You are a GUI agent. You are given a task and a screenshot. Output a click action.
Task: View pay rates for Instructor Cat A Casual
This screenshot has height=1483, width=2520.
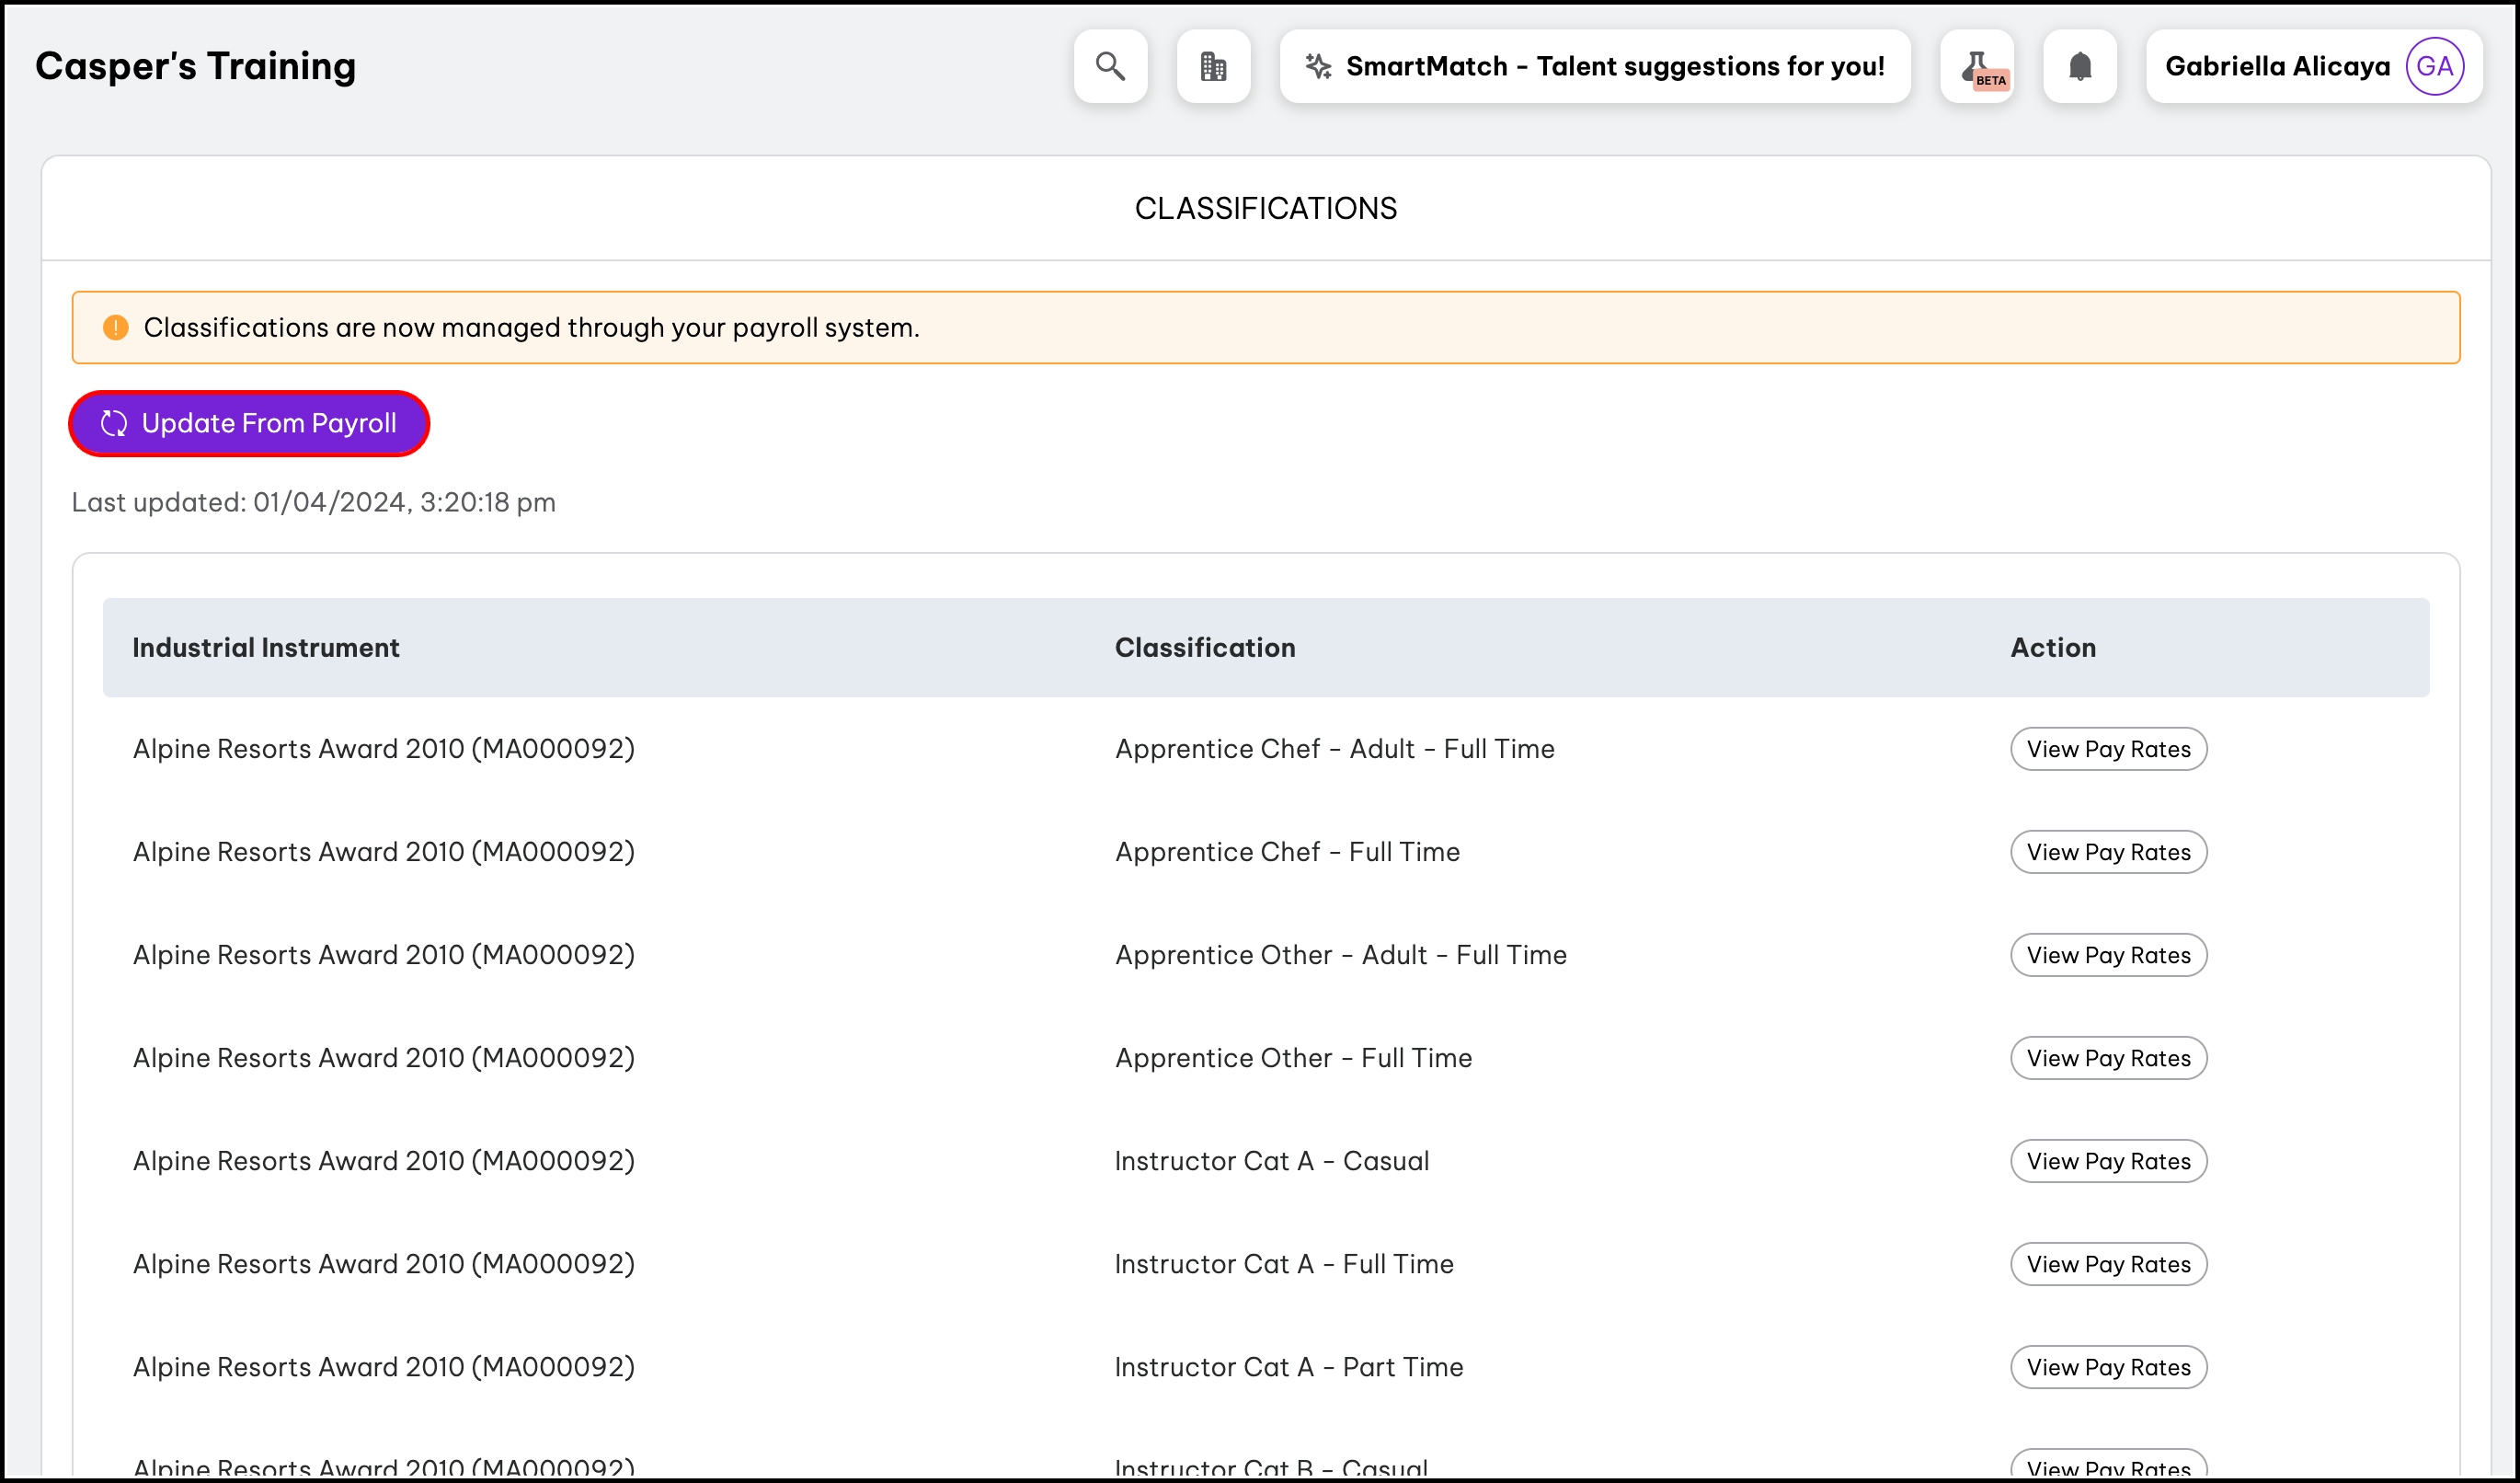(x=2108, y=1161)
